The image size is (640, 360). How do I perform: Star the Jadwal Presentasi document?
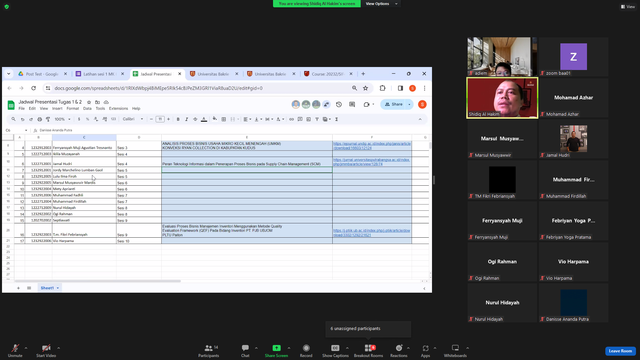tap(89, 102)
